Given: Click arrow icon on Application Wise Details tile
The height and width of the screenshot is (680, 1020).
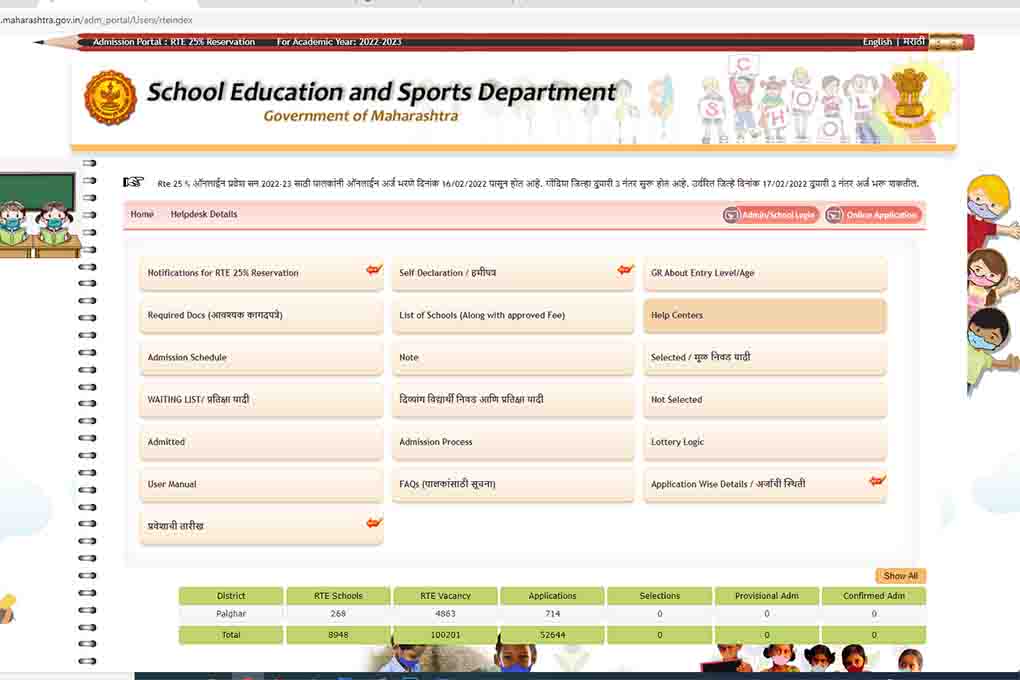Looking at the screenshot, I should (x=877, y=481).
